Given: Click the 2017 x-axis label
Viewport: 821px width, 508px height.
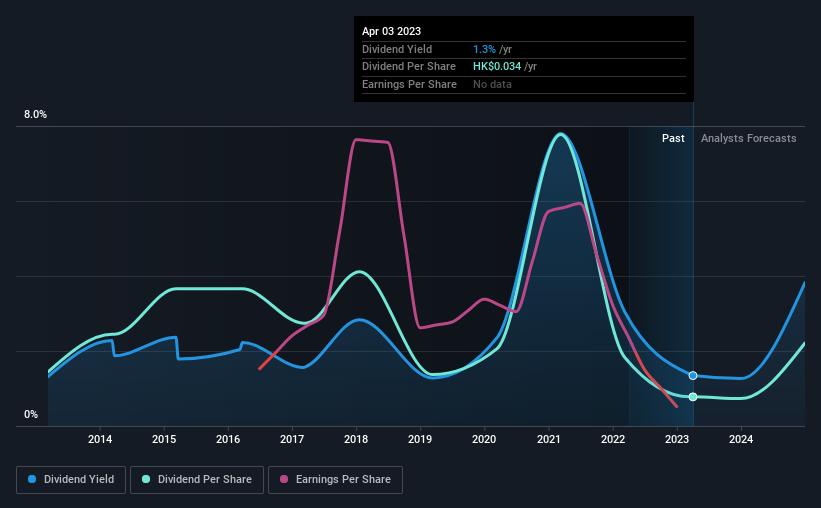Looking at the screenshot, I should pyautogui.click(x=292, y=439).
